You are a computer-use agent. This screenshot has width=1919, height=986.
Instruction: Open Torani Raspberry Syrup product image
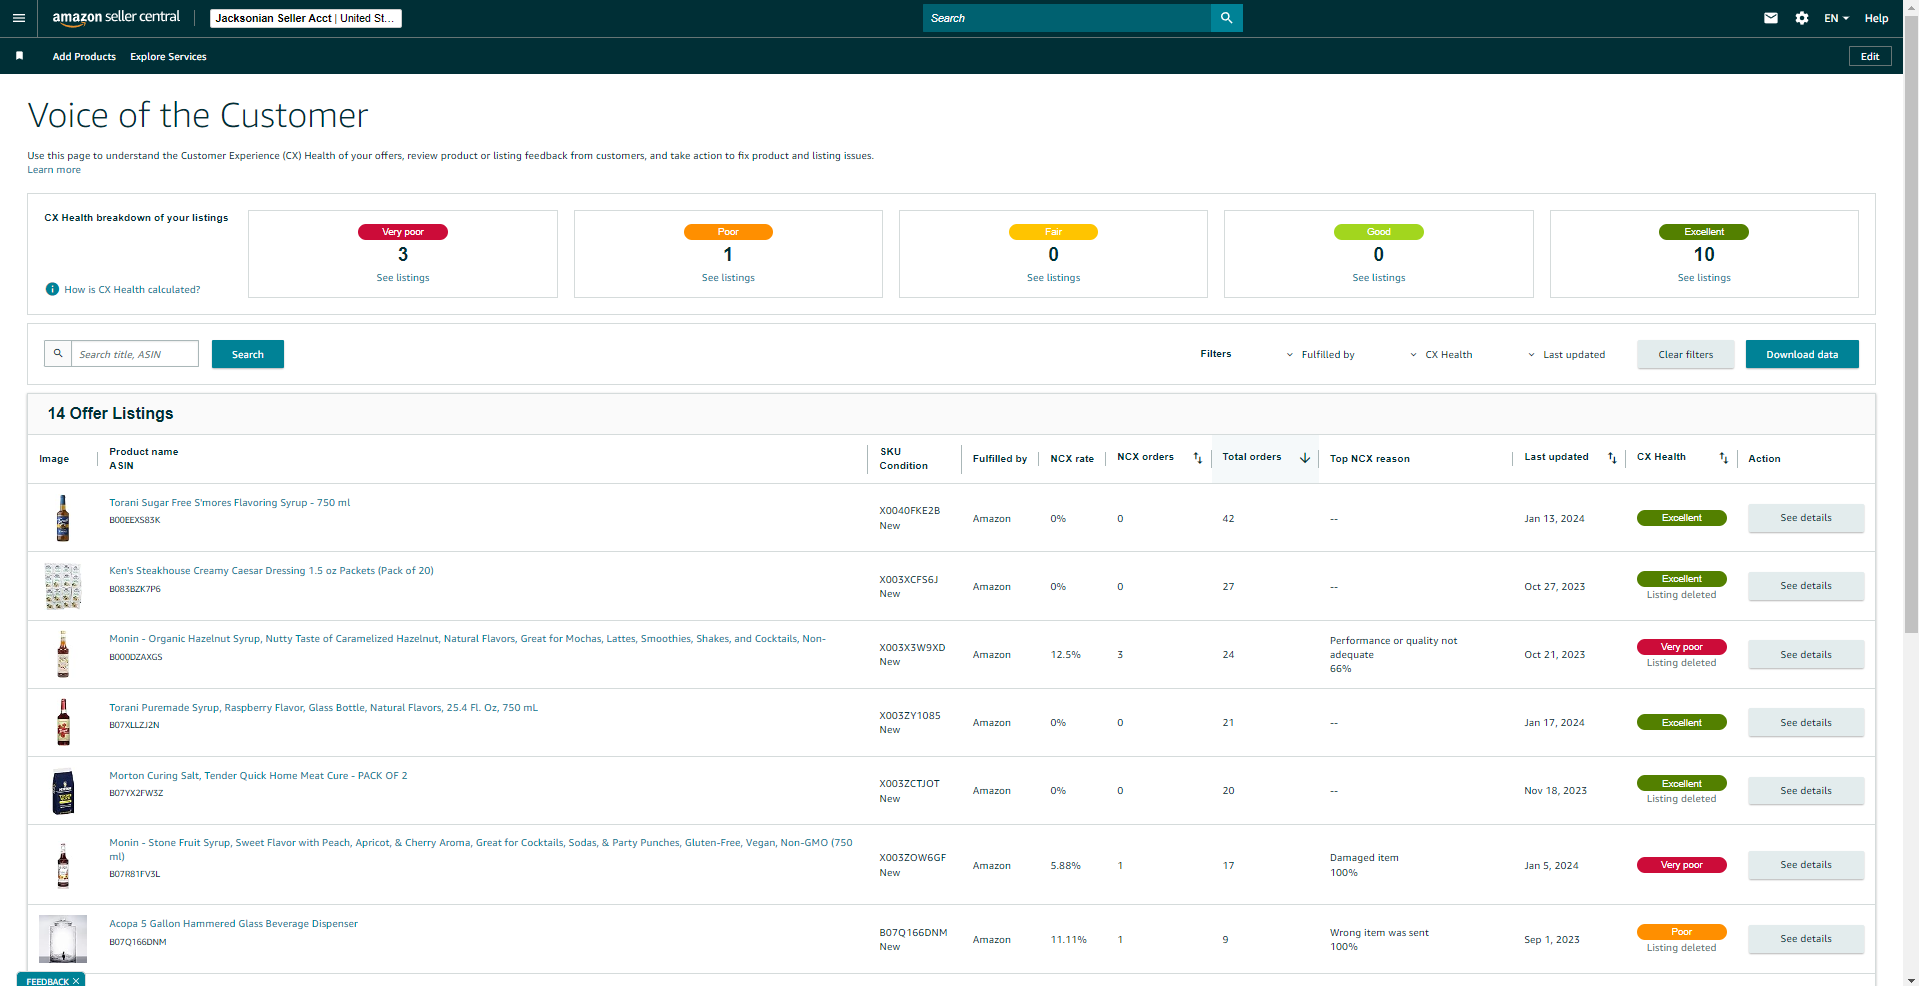pyautogui.click(x=63, y=722)
